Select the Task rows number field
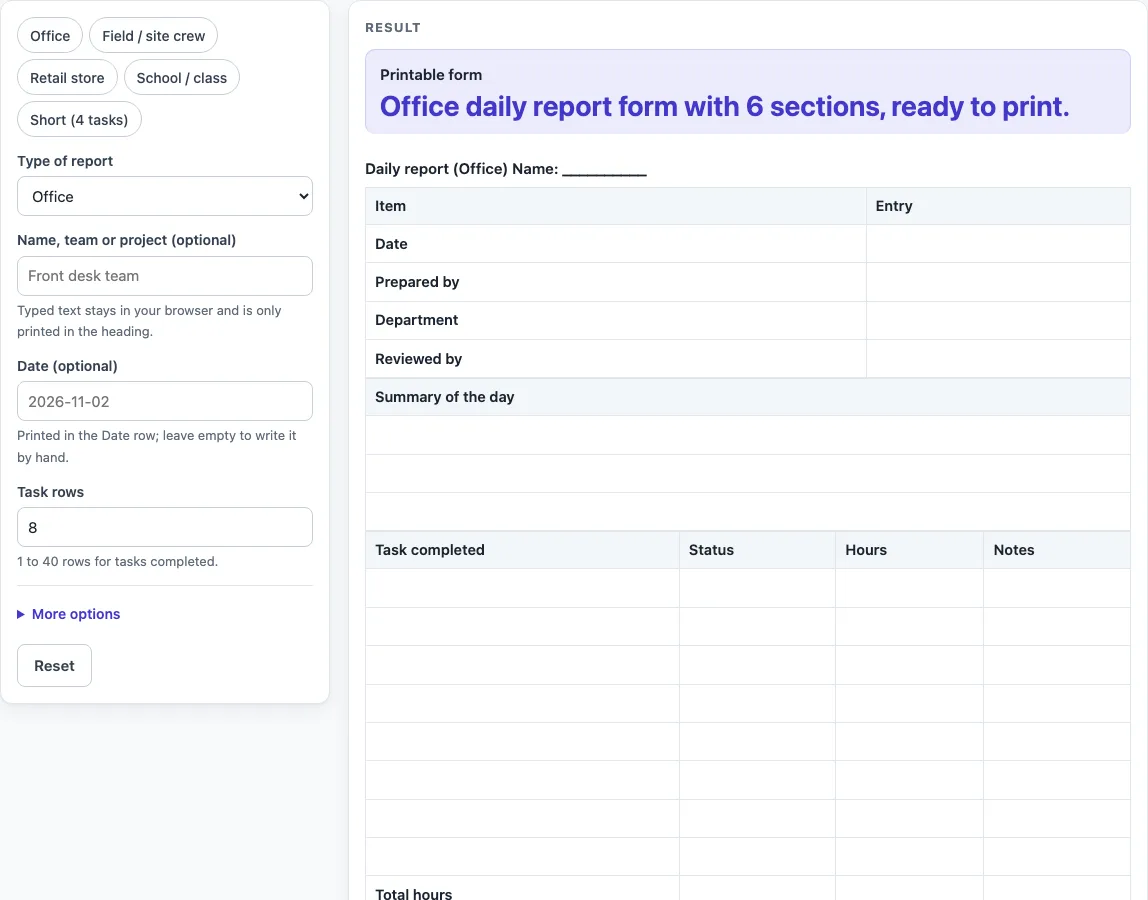 (165, 527)
